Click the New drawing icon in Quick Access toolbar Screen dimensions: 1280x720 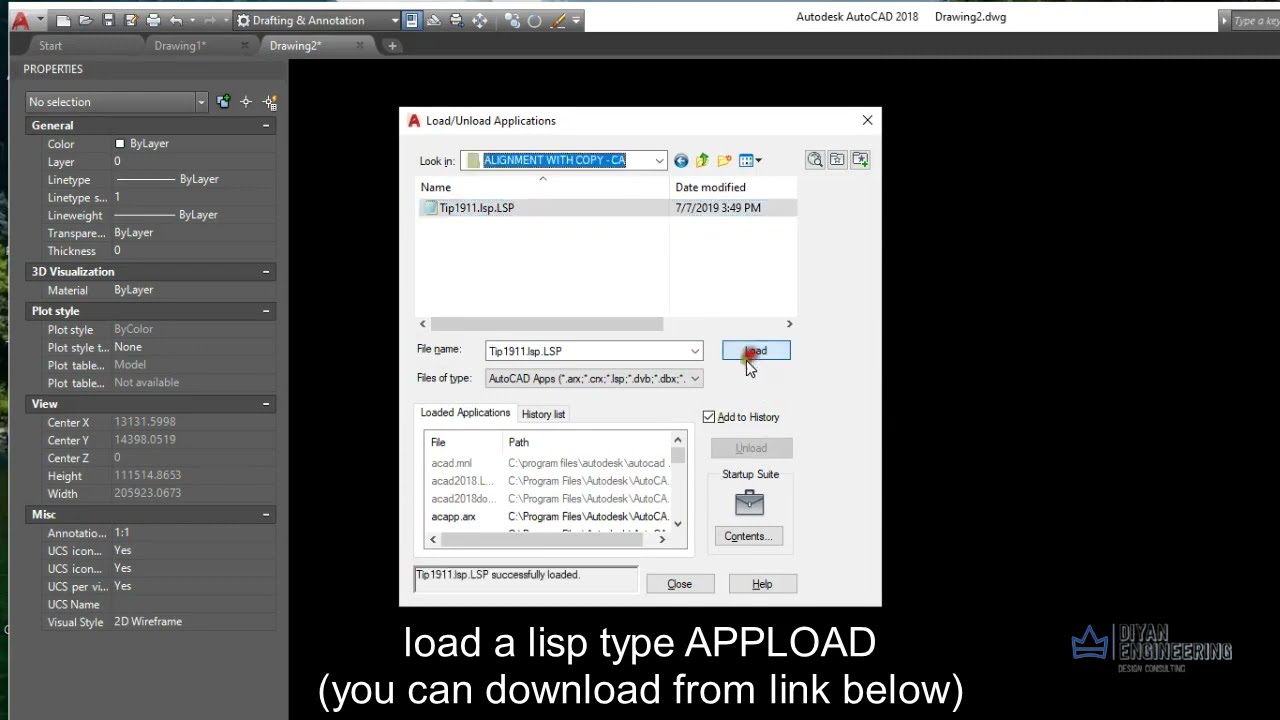(x=64, y=20)
